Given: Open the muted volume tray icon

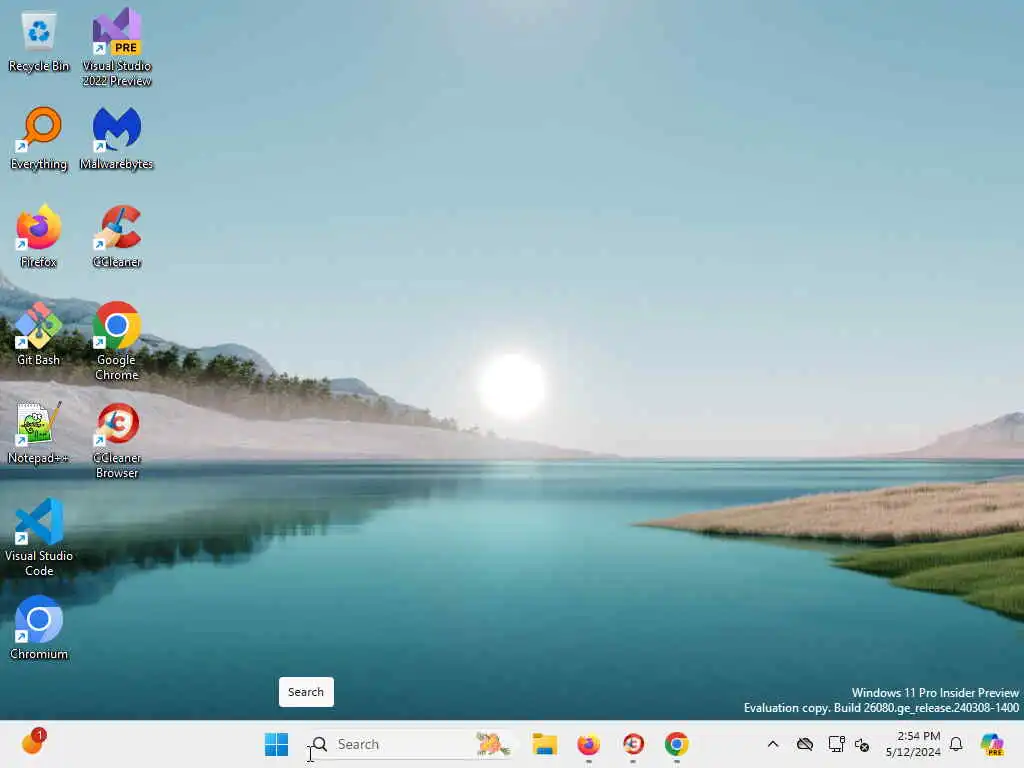Looking at the screenshot, I should point(862,744).
